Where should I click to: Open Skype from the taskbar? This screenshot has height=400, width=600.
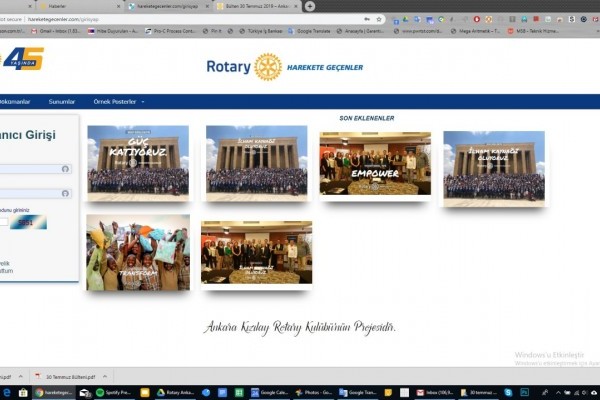[508, 392]
